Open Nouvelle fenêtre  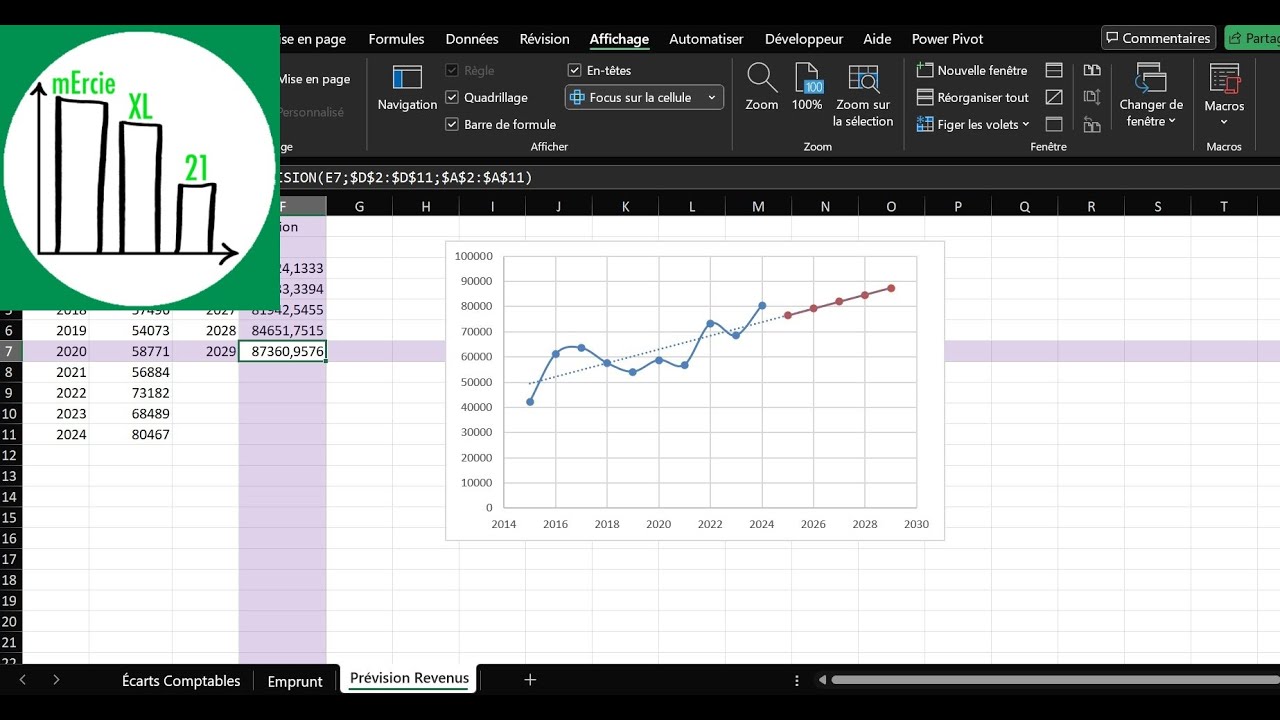(x=973, y=70)
